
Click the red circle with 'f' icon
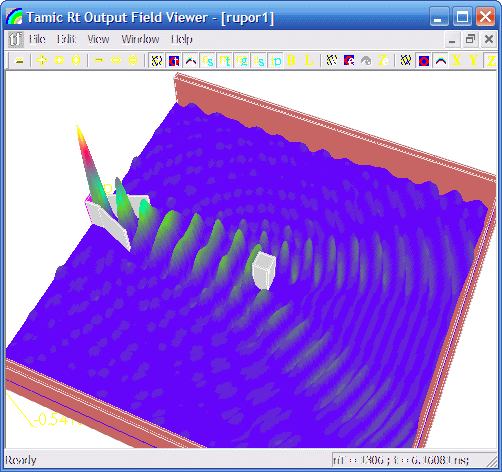pos(174,61)
